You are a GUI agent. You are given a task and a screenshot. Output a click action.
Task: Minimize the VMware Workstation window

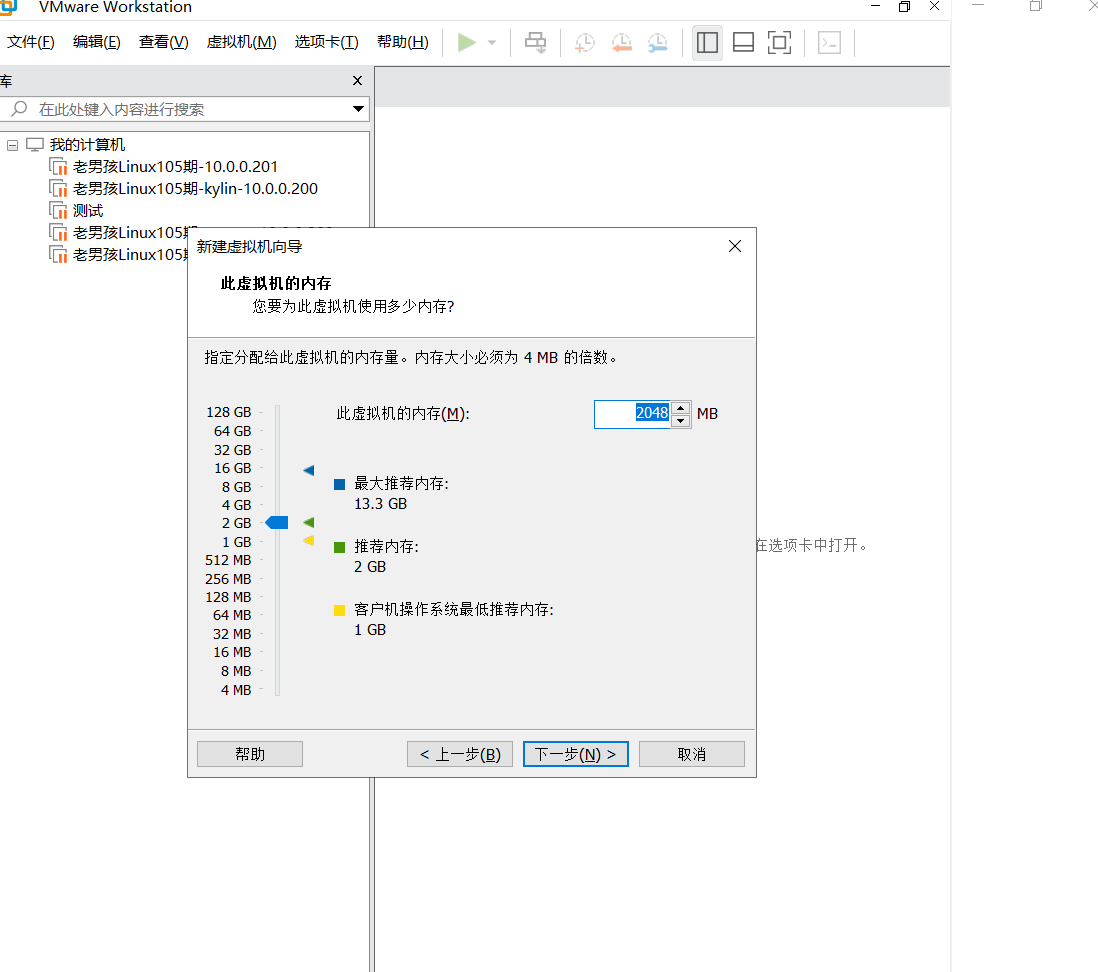pyautogui.click(x=875, y=6)
